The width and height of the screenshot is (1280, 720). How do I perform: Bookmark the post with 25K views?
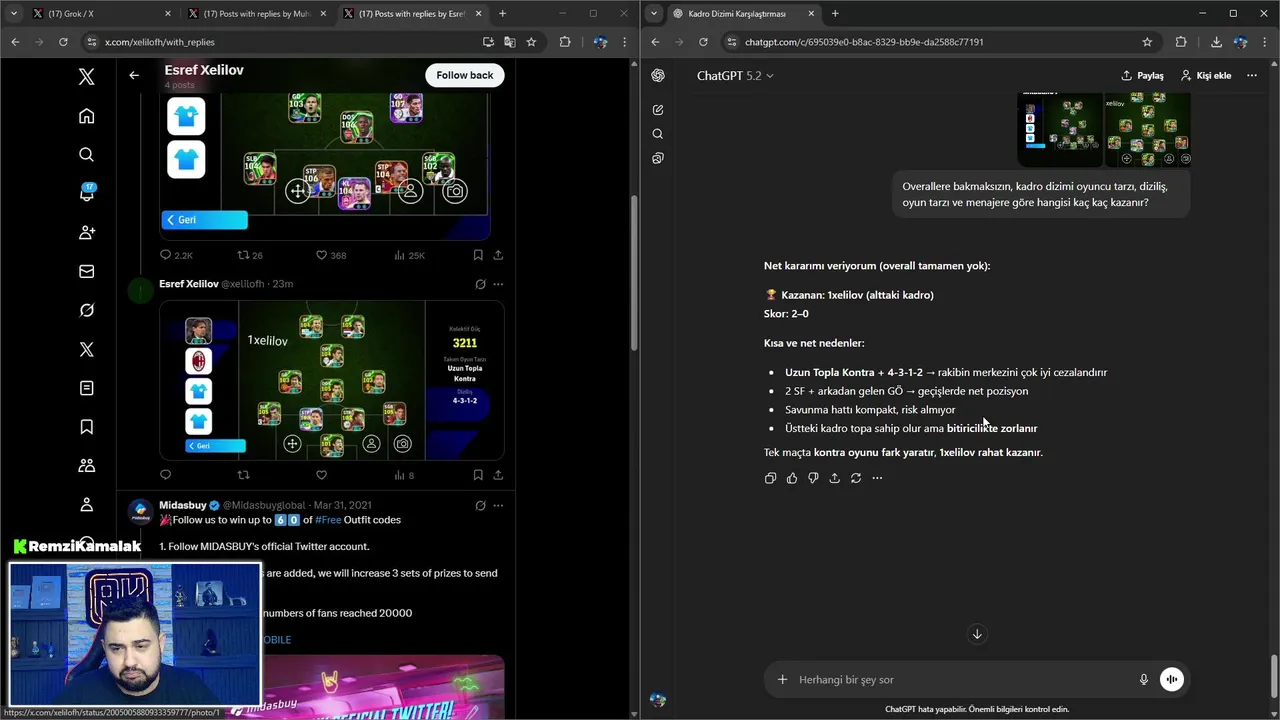(478, 255)
